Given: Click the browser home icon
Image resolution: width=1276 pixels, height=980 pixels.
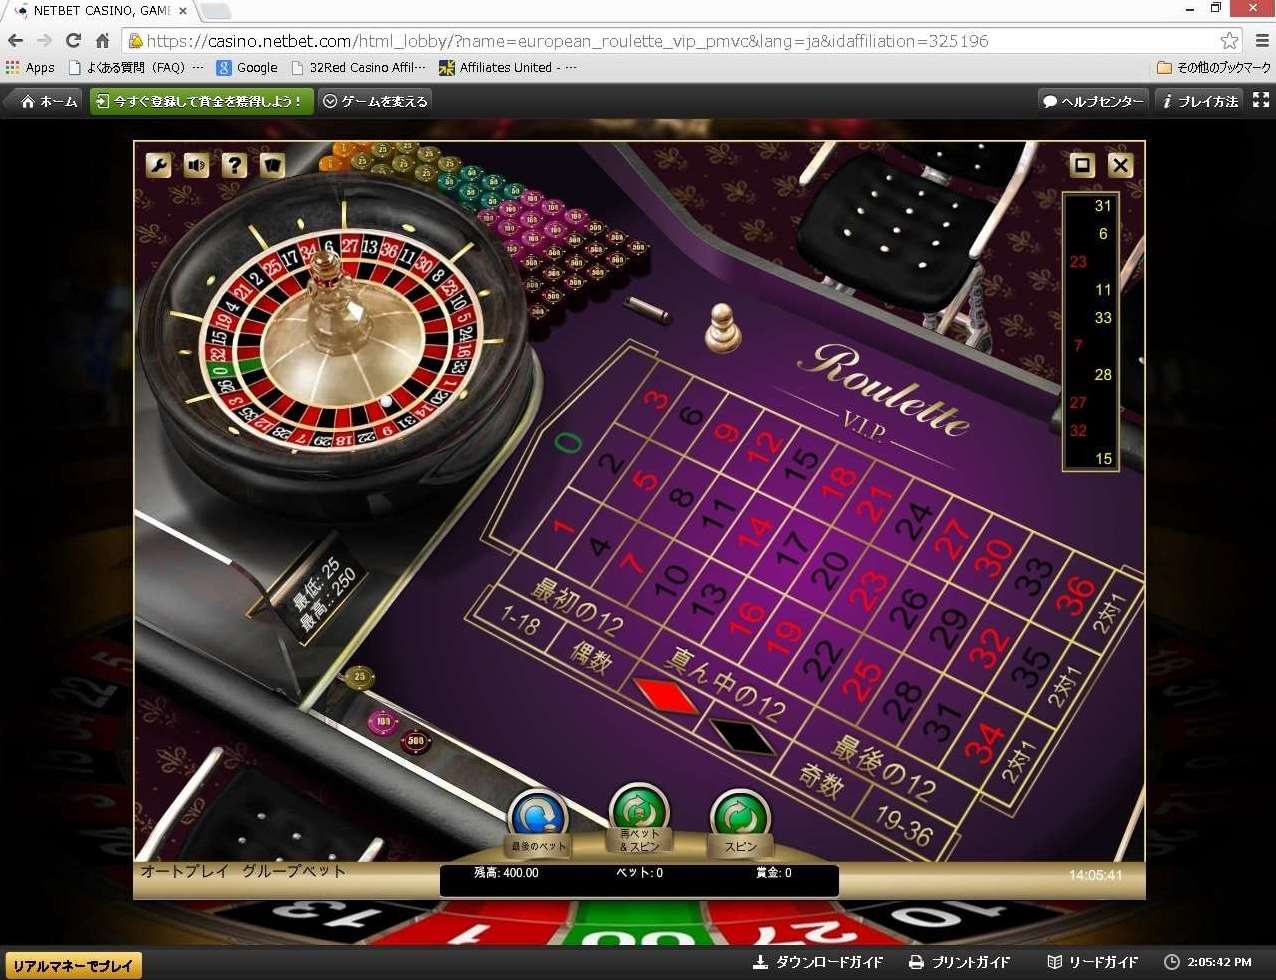Looking at the screenshot, I should tap(102, 41).
